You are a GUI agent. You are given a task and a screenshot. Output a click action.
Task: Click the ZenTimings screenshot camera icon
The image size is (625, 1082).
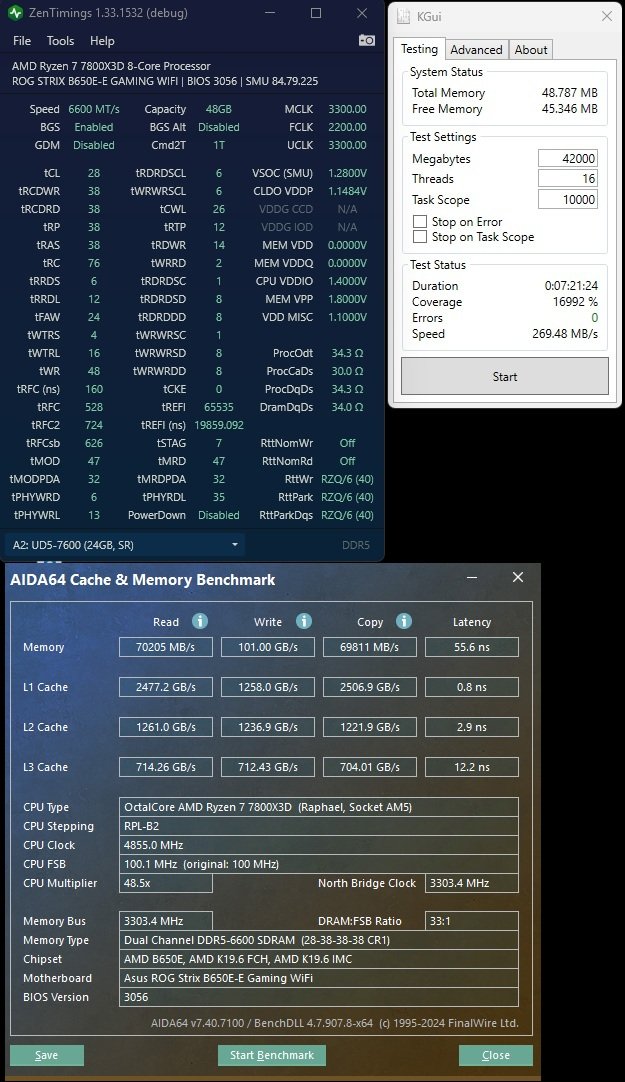pyautogui.click(x=367, y=41)
